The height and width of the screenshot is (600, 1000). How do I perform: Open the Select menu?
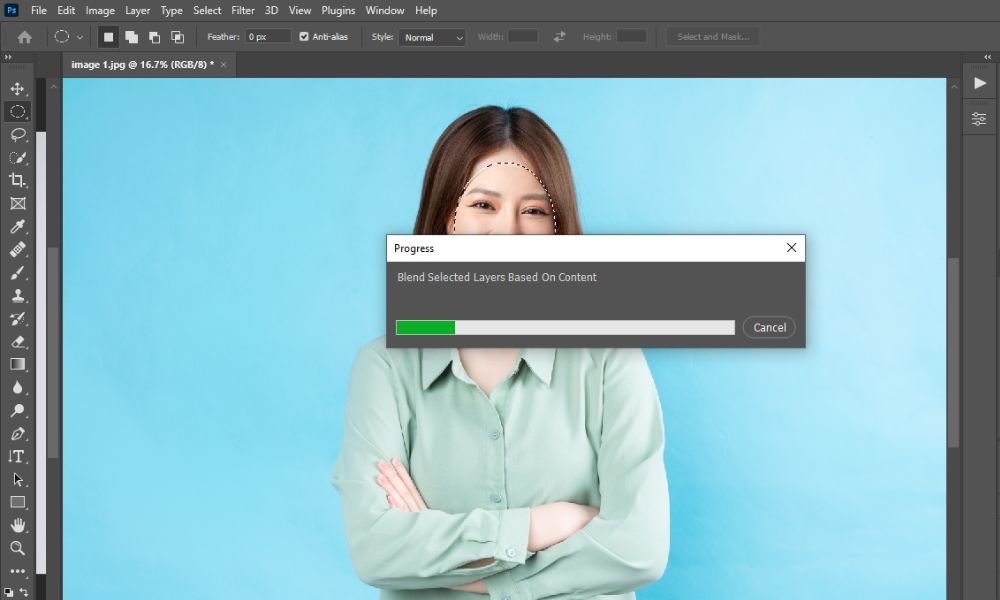pos(207,10)
